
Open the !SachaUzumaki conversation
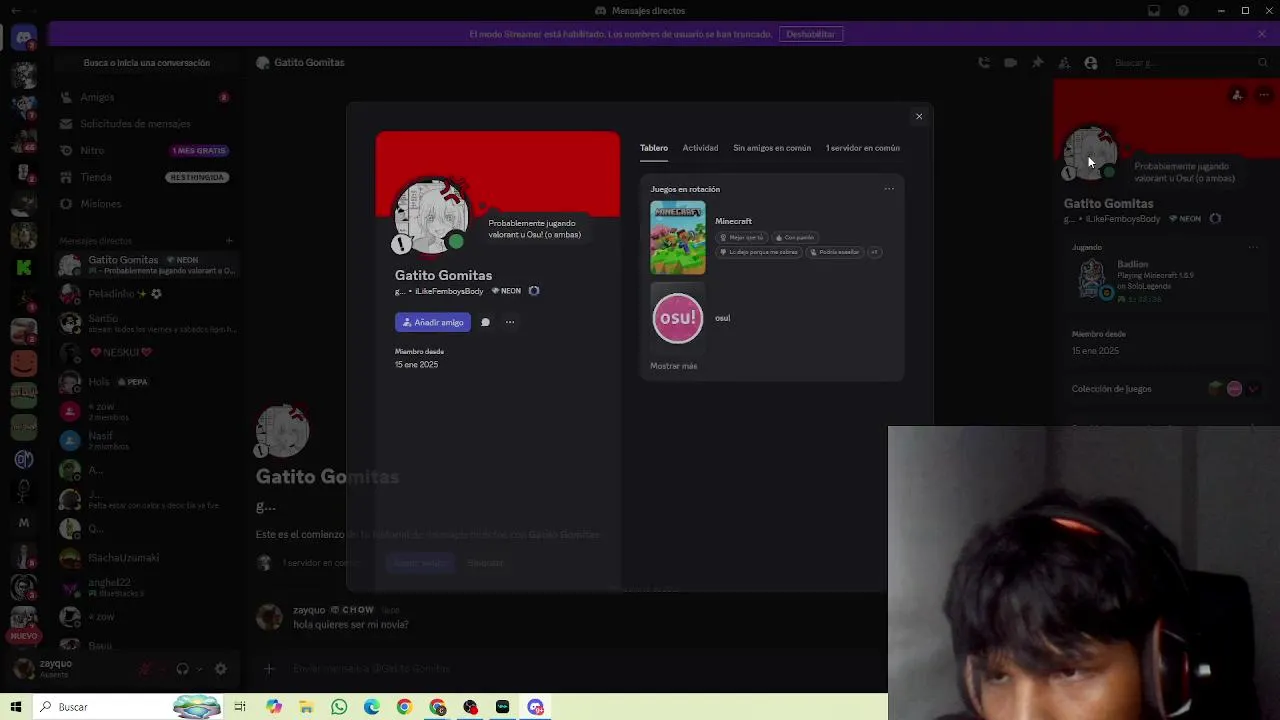pos(145,557)
